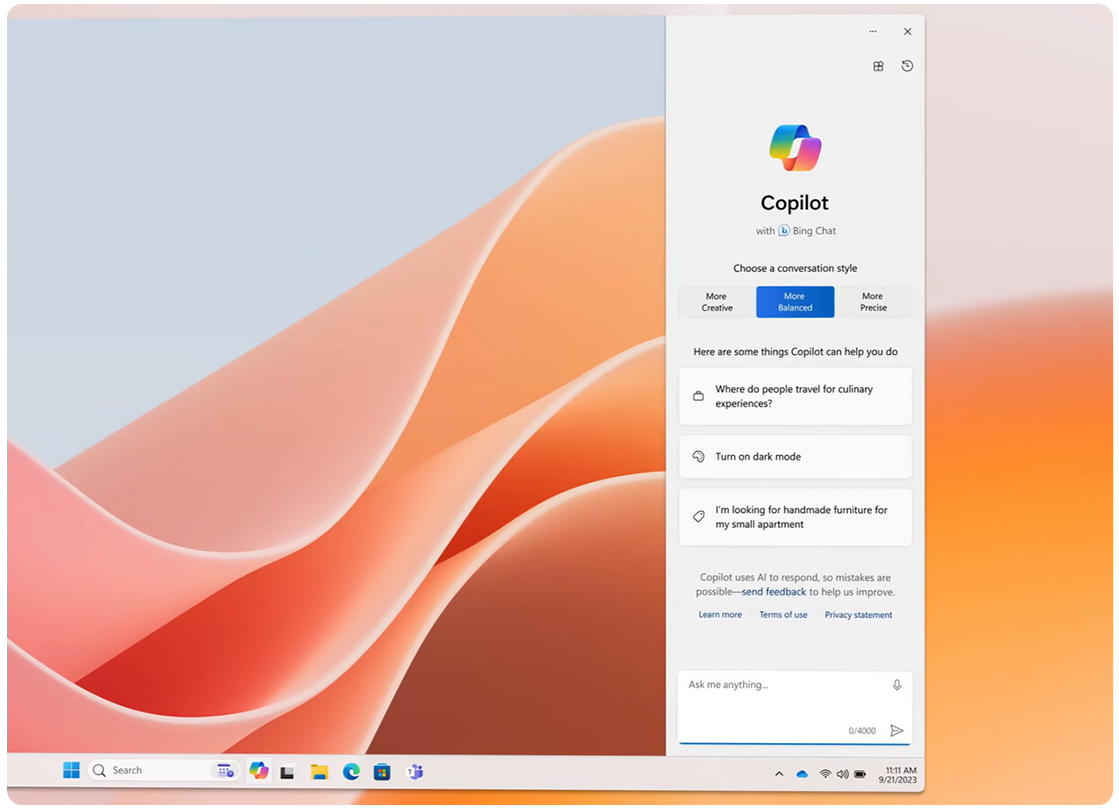Choose the 'Turn on dark mode' suggestion
The height and width of the screenshot is (809, 1119).
click(x=795, y=457)
